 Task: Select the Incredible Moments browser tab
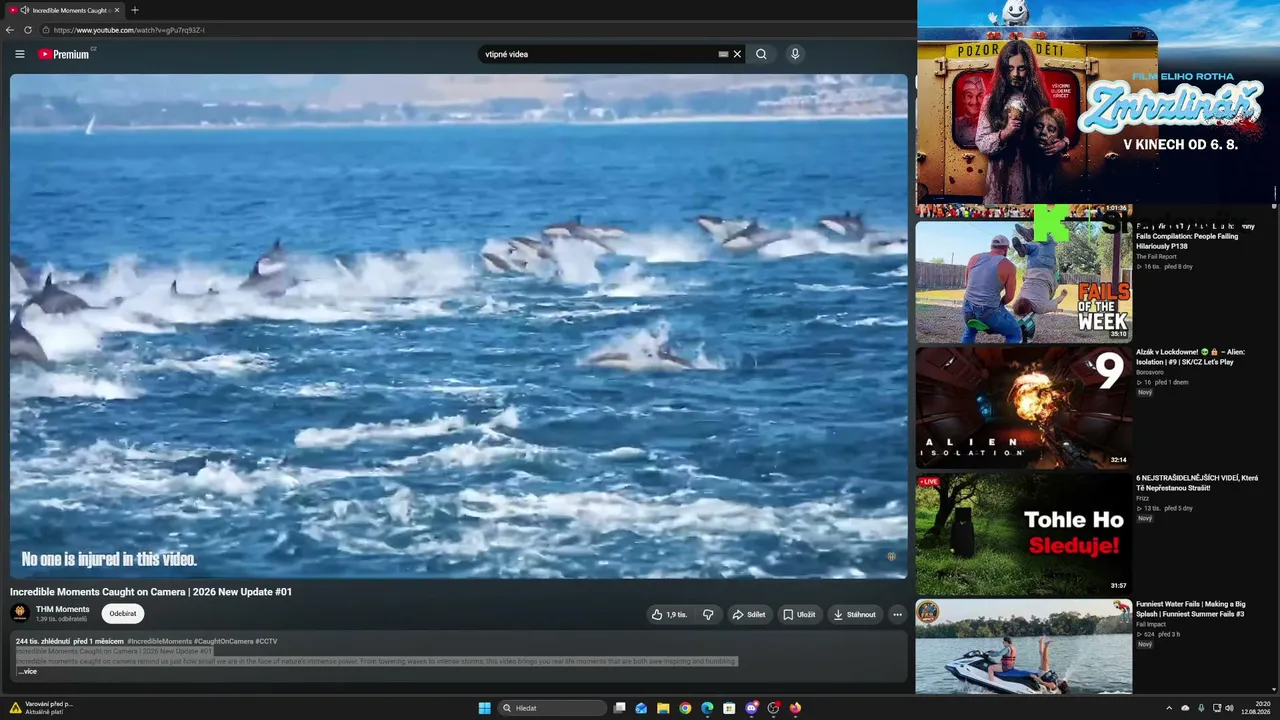pyautogui.click(x=65, y=10)
